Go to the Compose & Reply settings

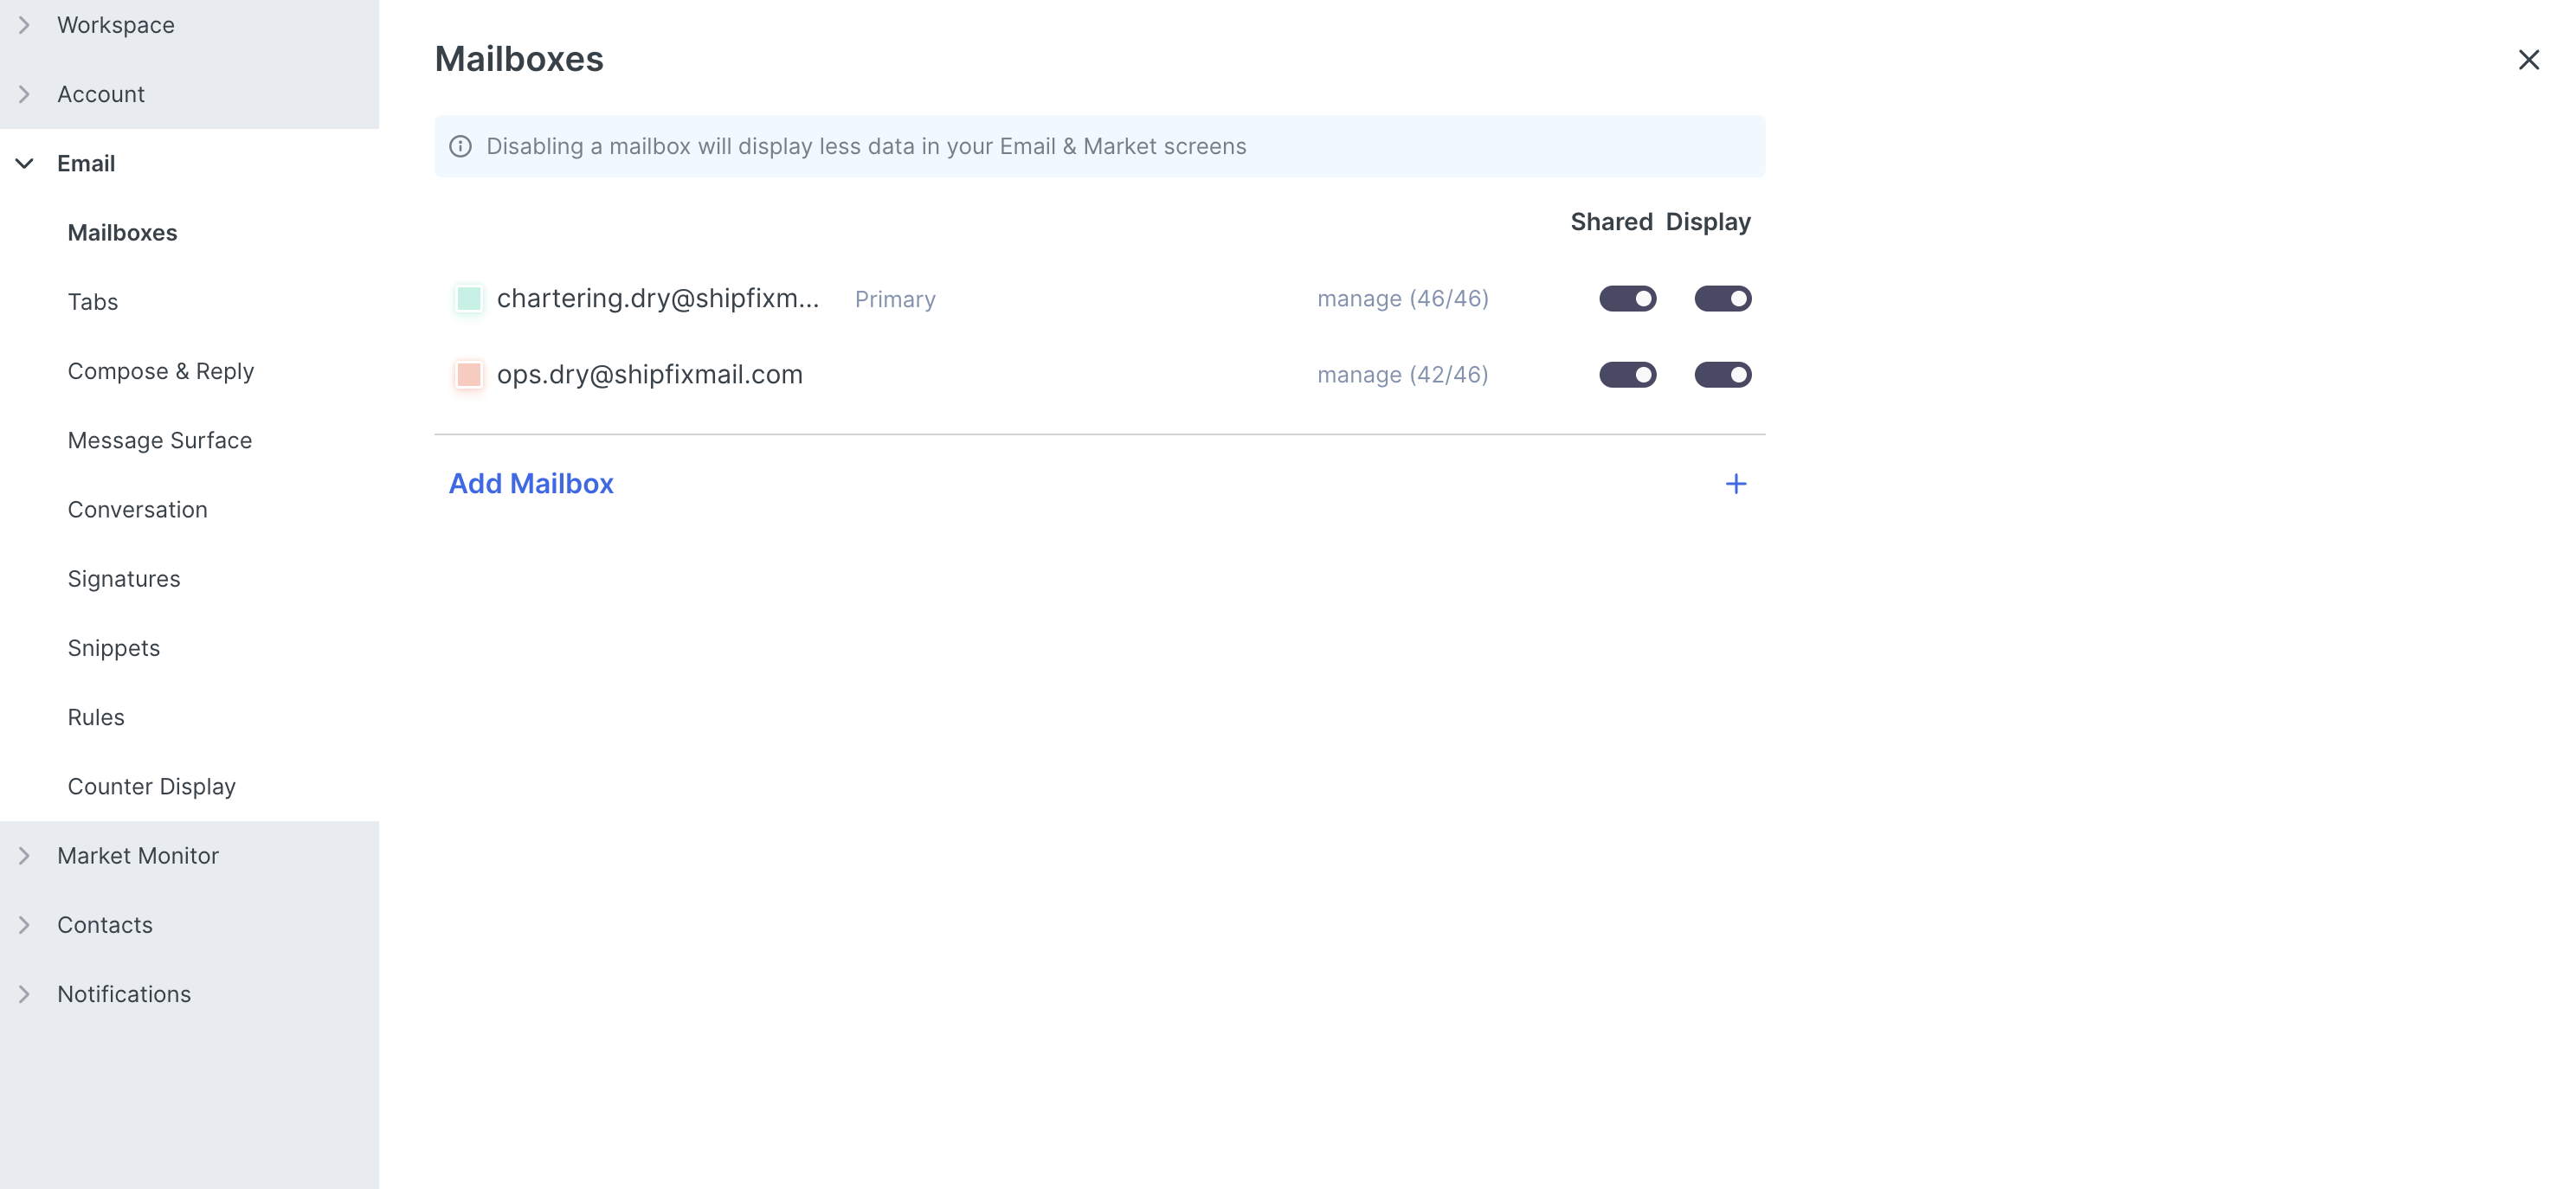click(x=161, y=371)
